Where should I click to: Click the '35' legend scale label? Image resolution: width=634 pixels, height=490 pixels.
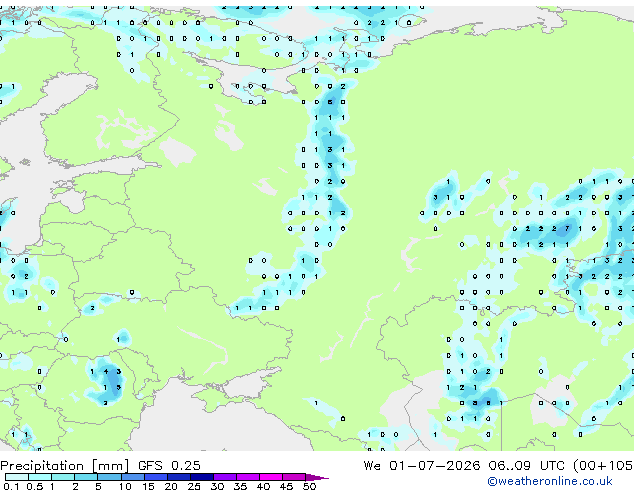240,486
